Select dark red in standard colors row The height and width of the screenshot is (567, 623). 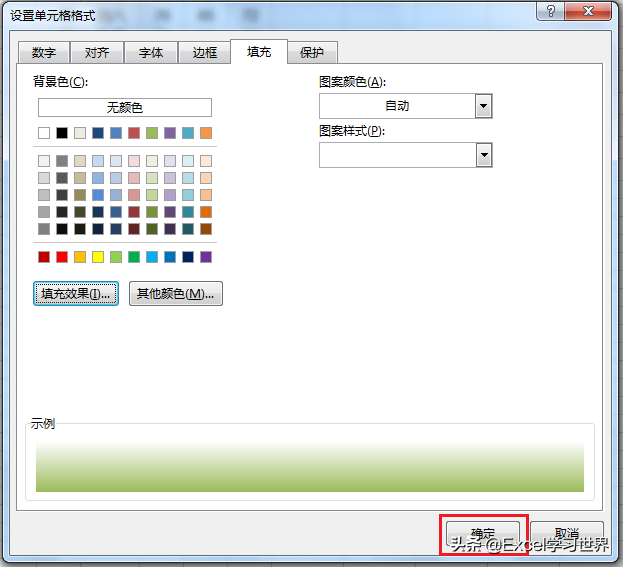pyautogui.click(x=44, y=257)
